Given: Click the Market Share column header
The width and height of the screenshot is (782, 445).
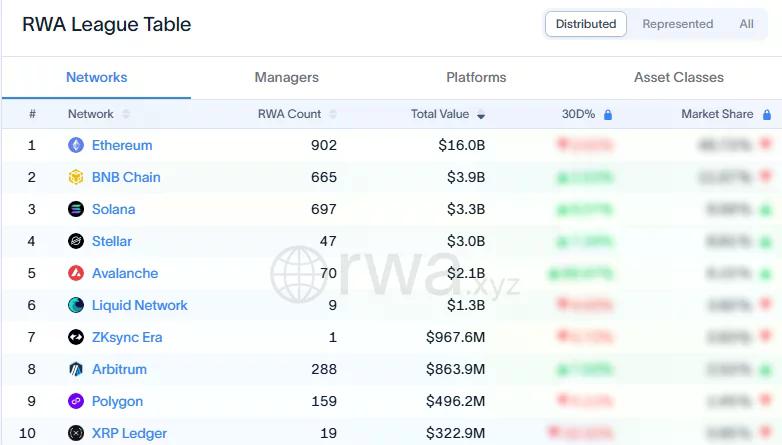Looking at the screenshot, I should pyautogui.click(x=717, y=114).
